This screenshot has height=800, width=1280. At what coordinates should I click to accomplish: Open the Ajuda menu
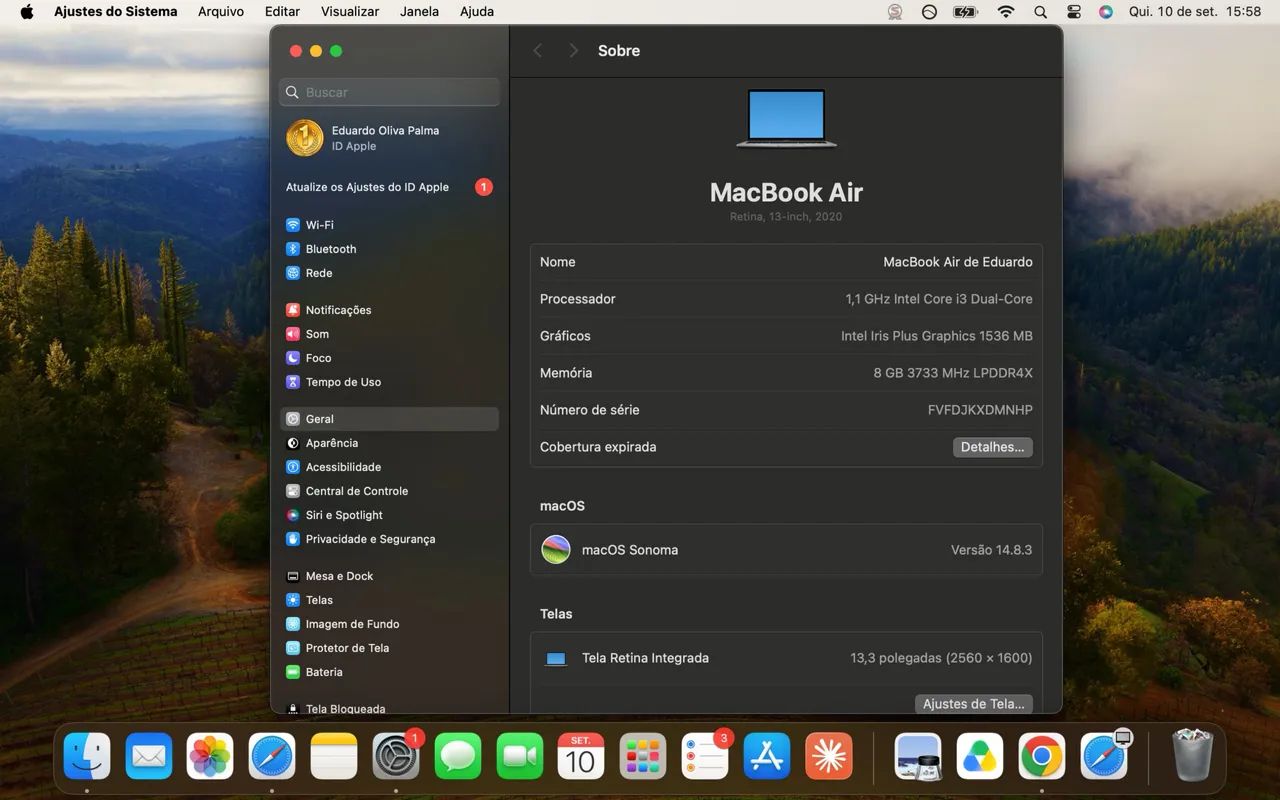477,12
